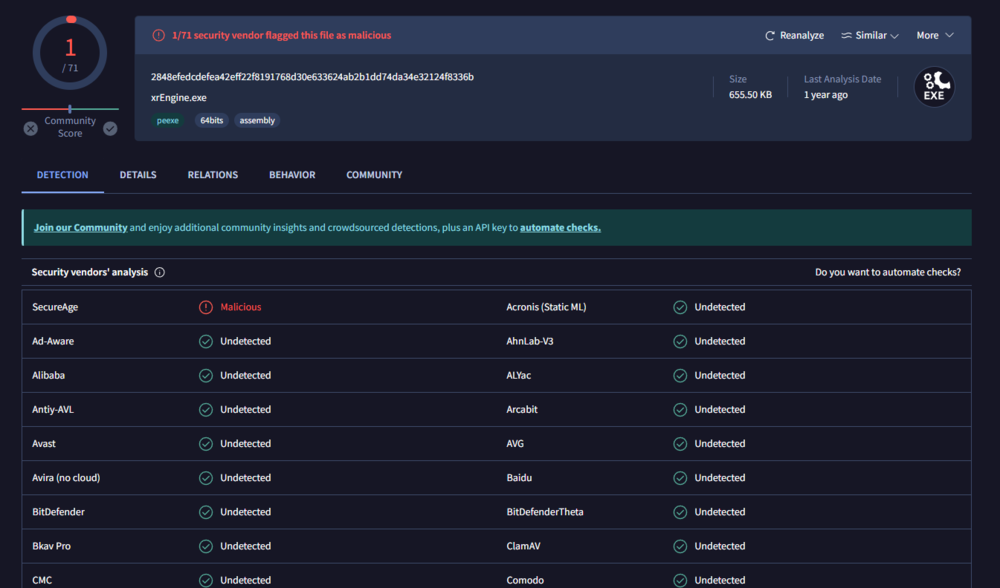This screenshot has height=588, width=1000.
Task: Expand the More options dropdown
Action: 935,35
